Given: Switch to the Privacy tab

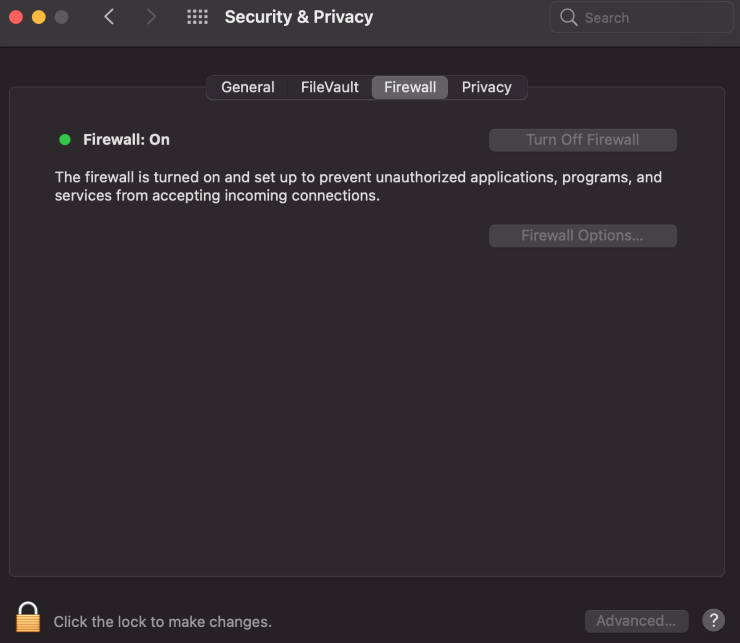Looking at the screenshot, I should pyautogui.click(x=487, y=87).
